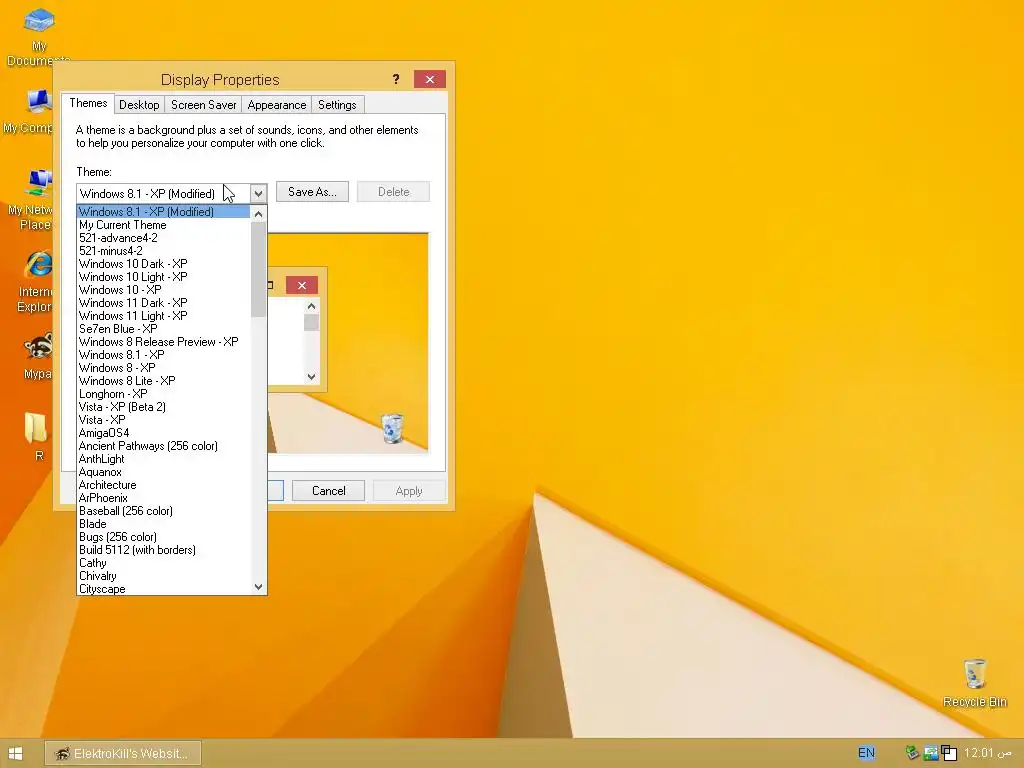Pick Windows 11 Light - XP theme

pyautogui.click(x=163, y=316)
